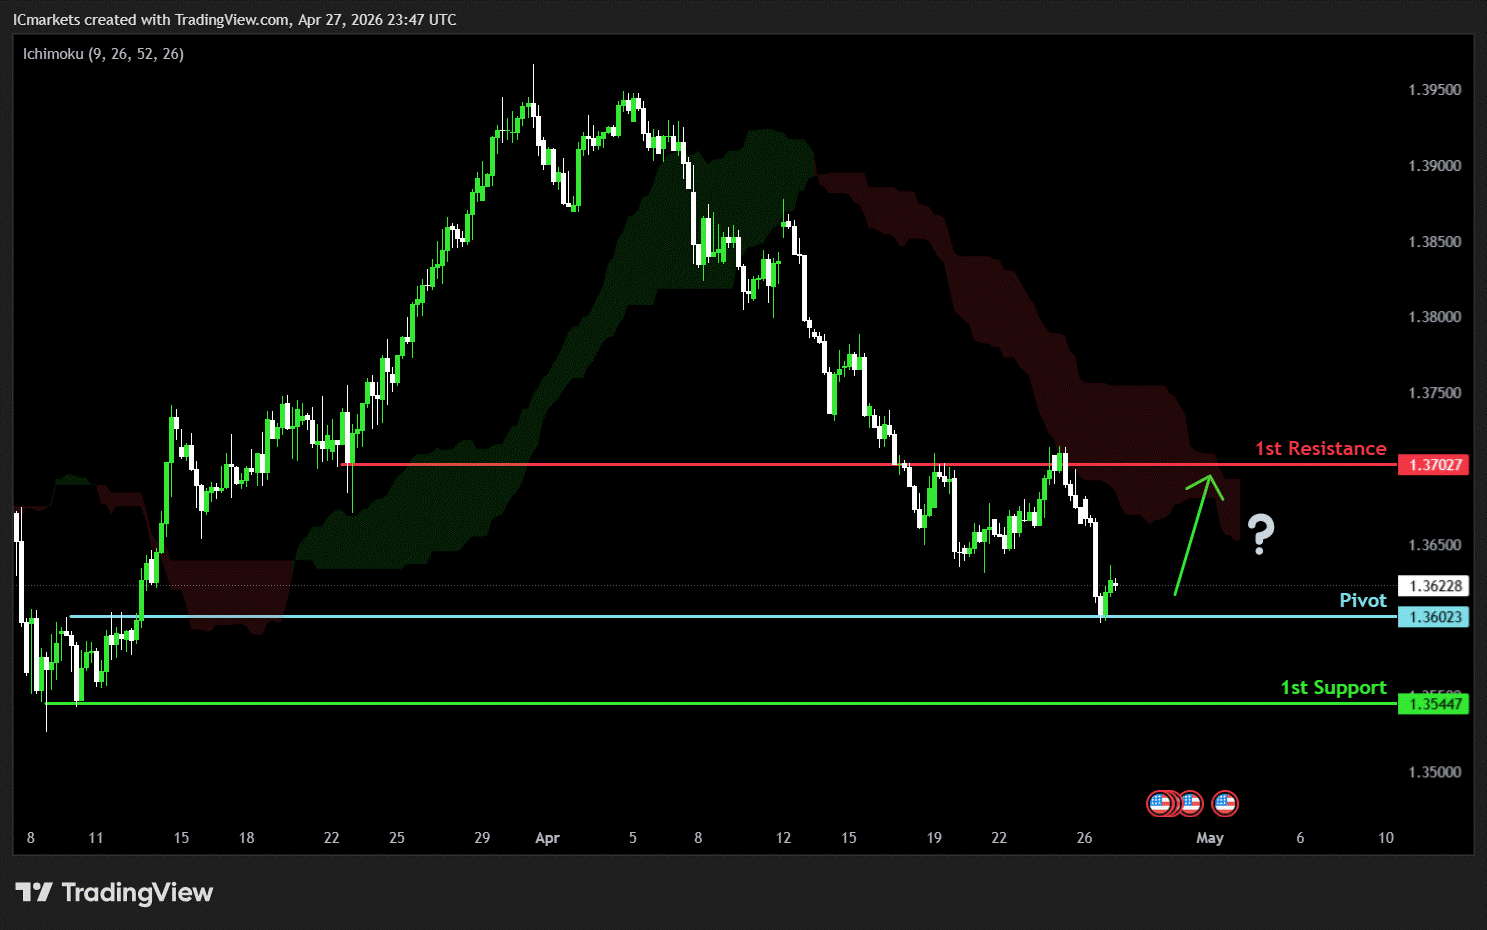Click the white question mark annotation
This screenshot has width=1487, height=930.
pos(1260,535)
